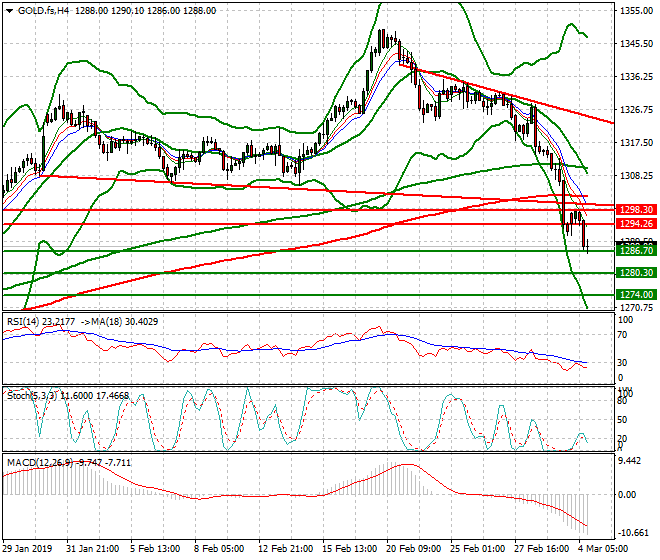Click the 1355.00 price scale value
Screen dimensions: 660x560
pyautogui.click(x=636, y=11)
